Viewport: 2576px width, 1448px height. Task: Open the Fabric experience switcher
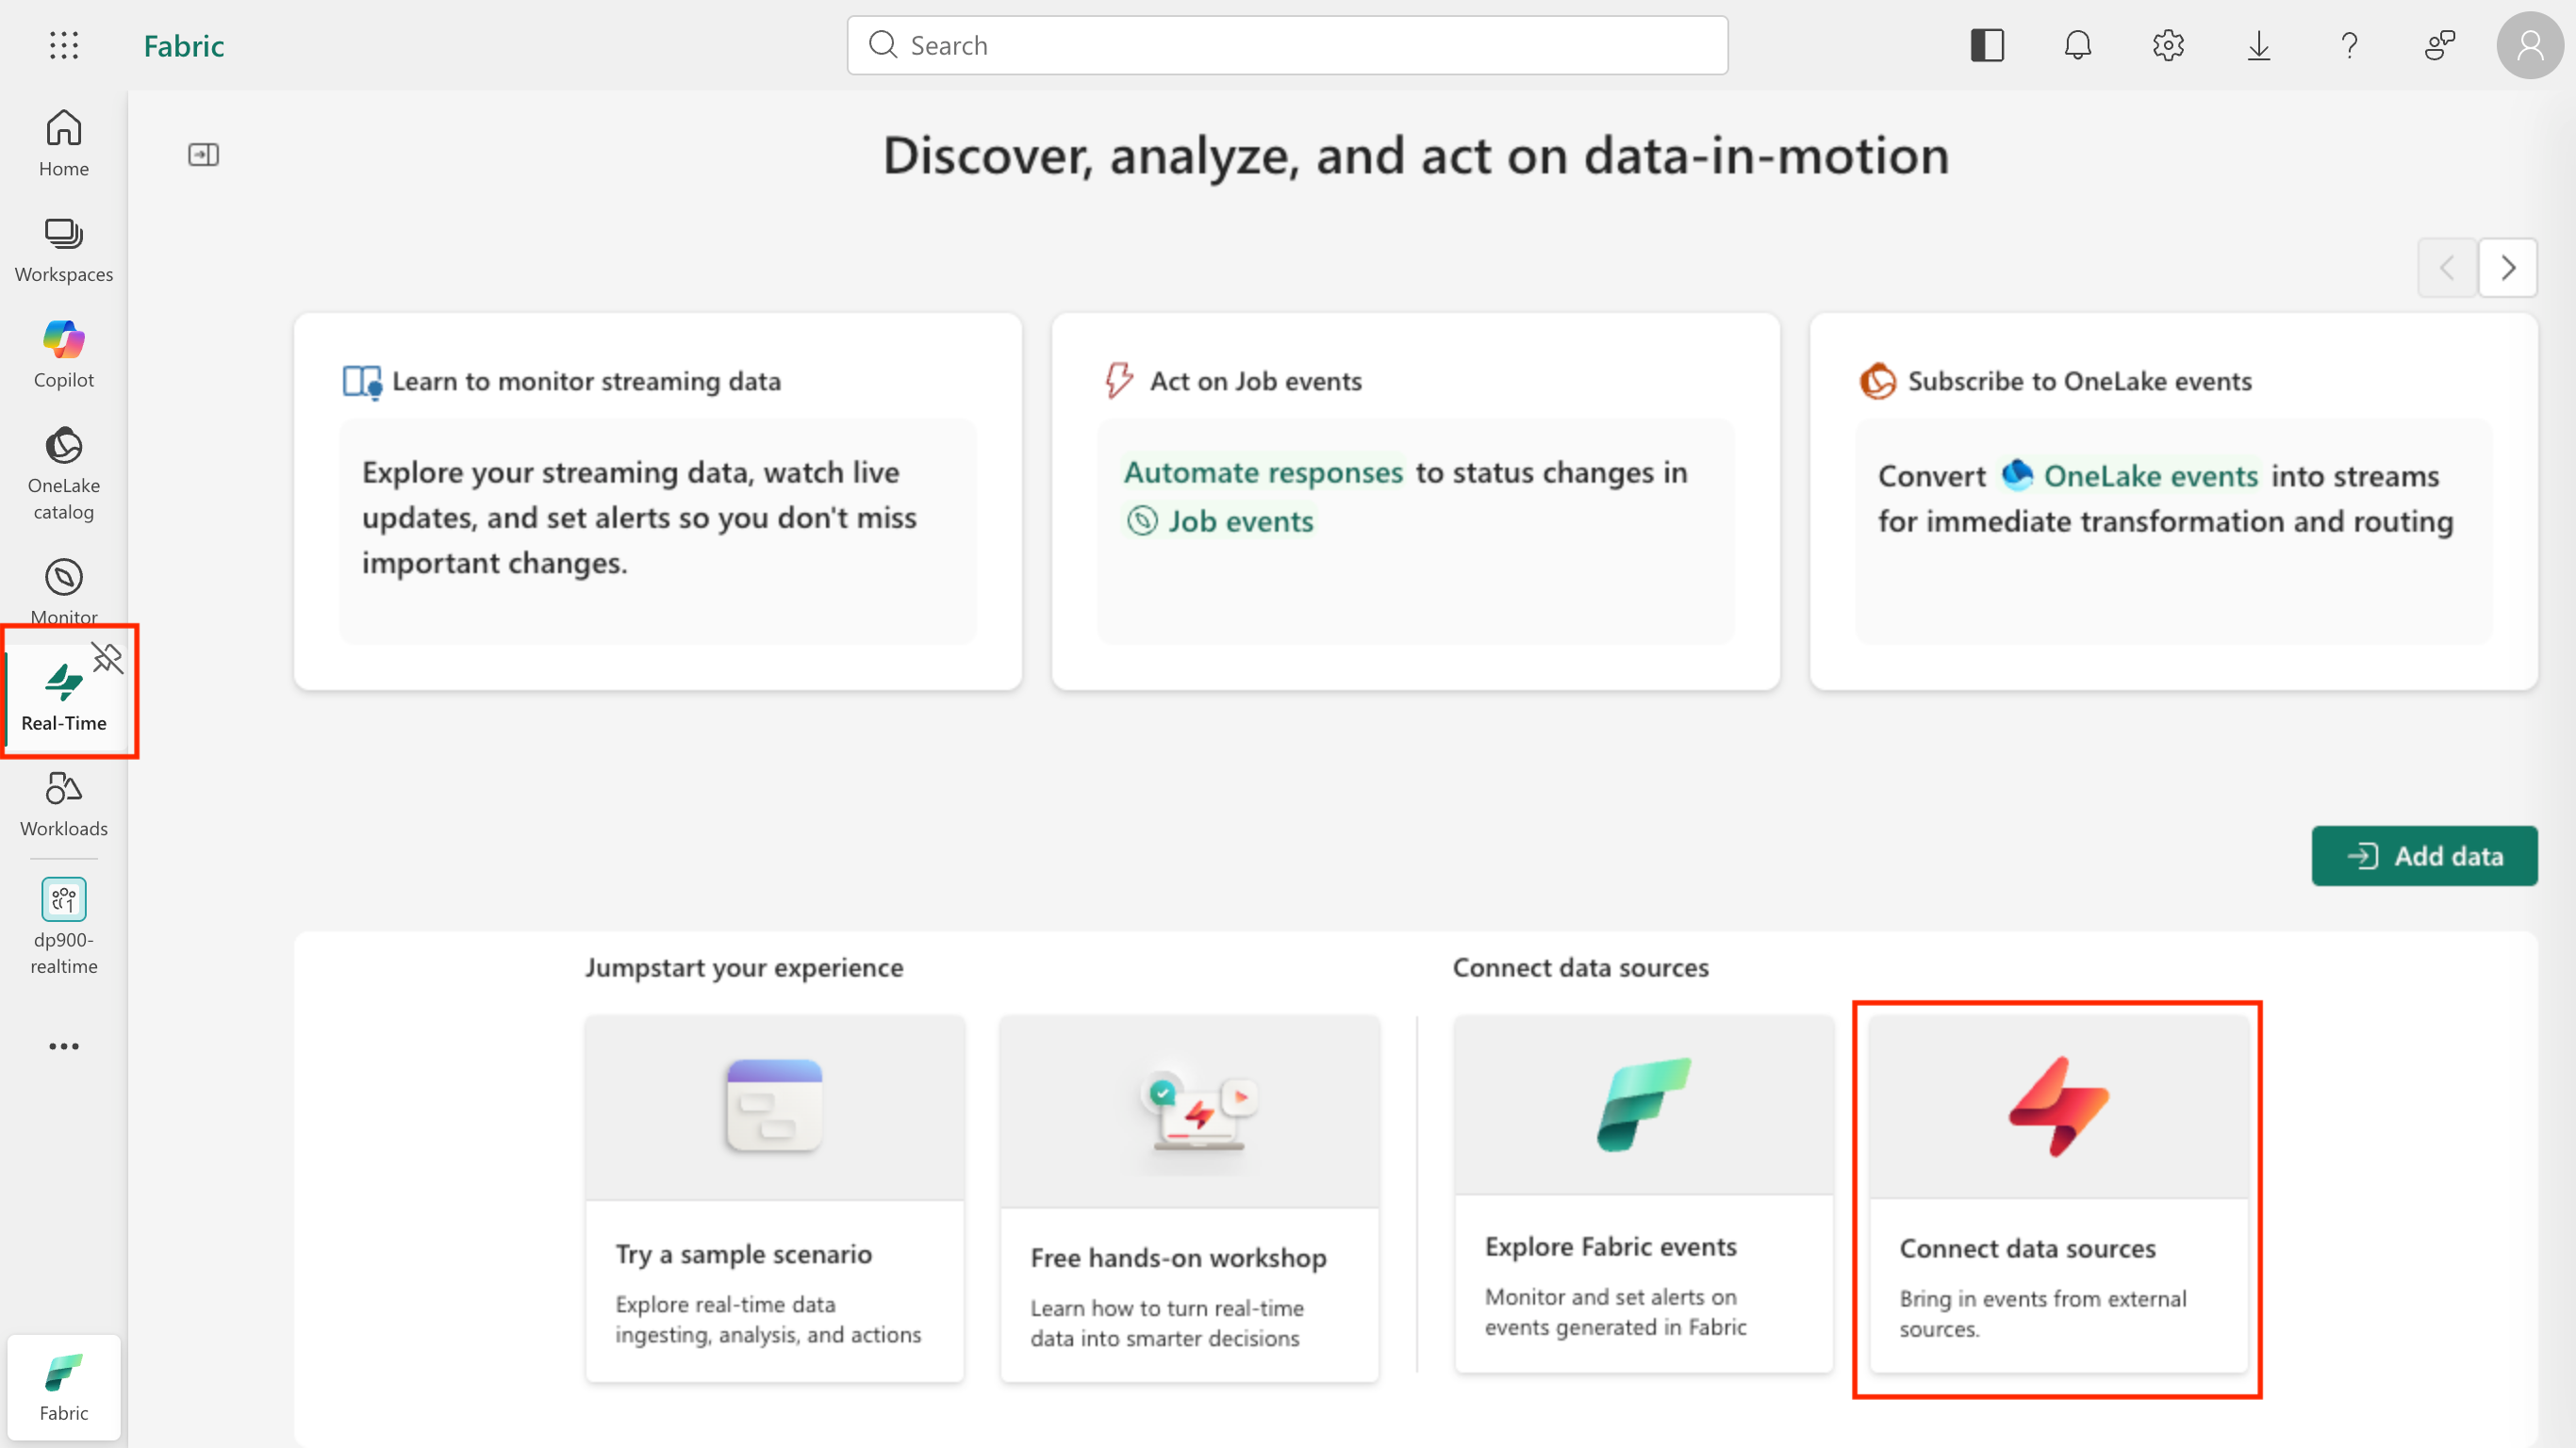click(x=64, y=1388)
